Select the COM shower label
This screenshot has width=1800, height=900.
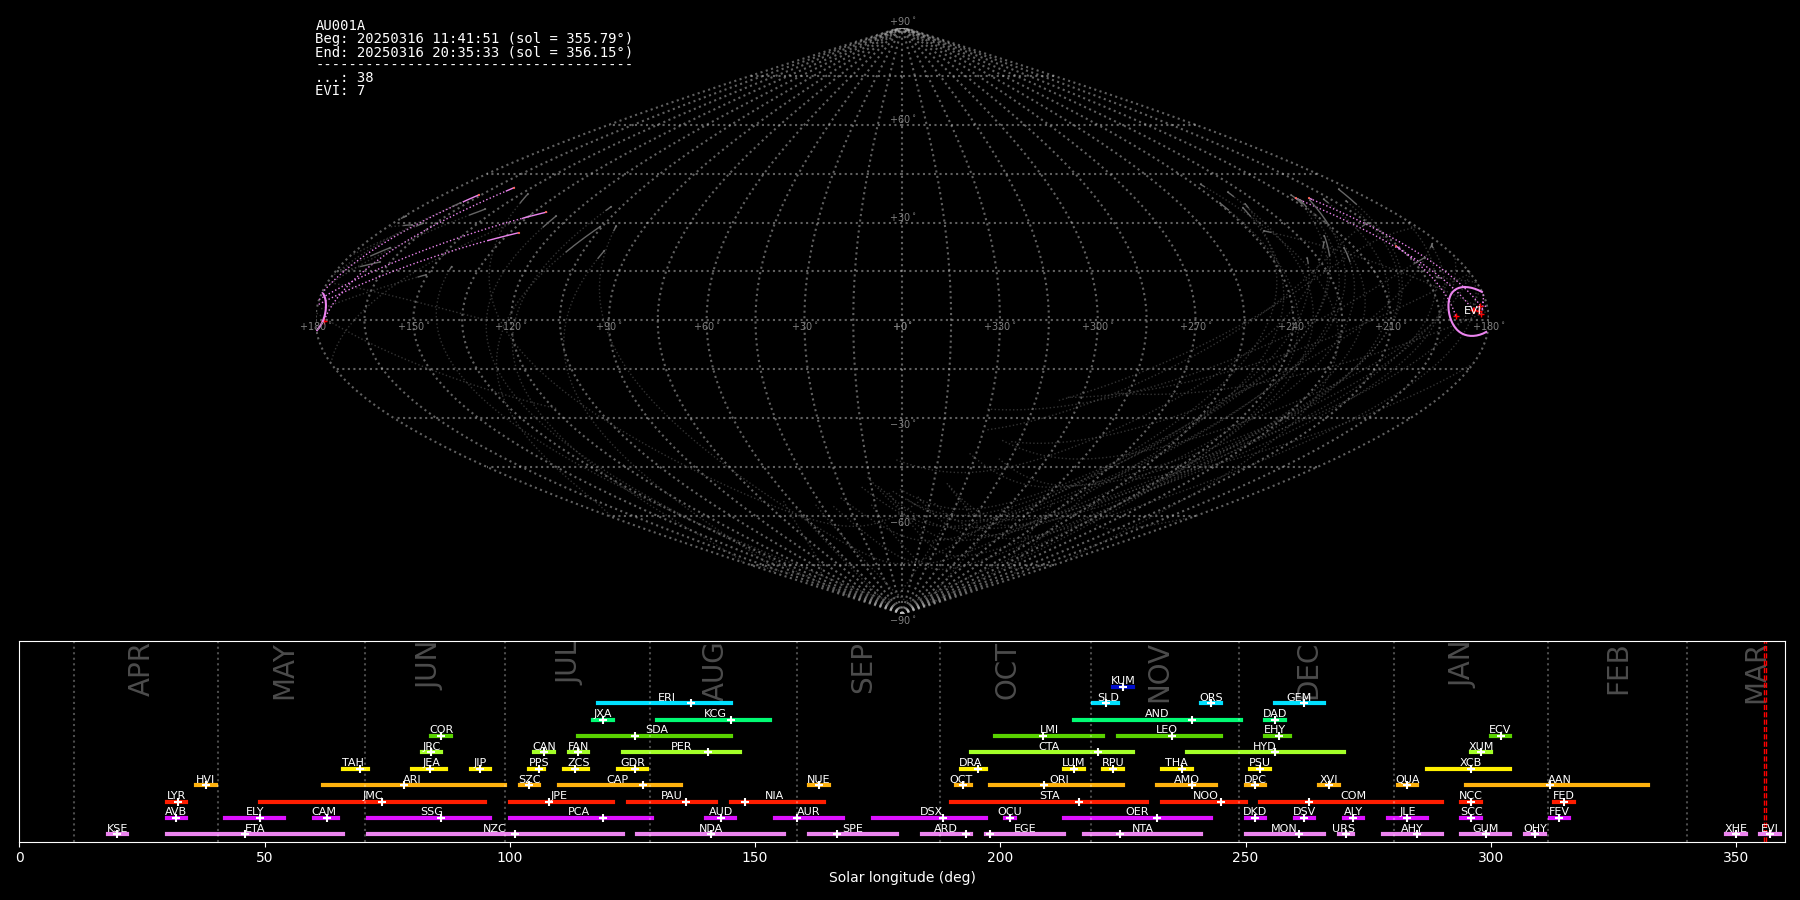(1353, 796)
